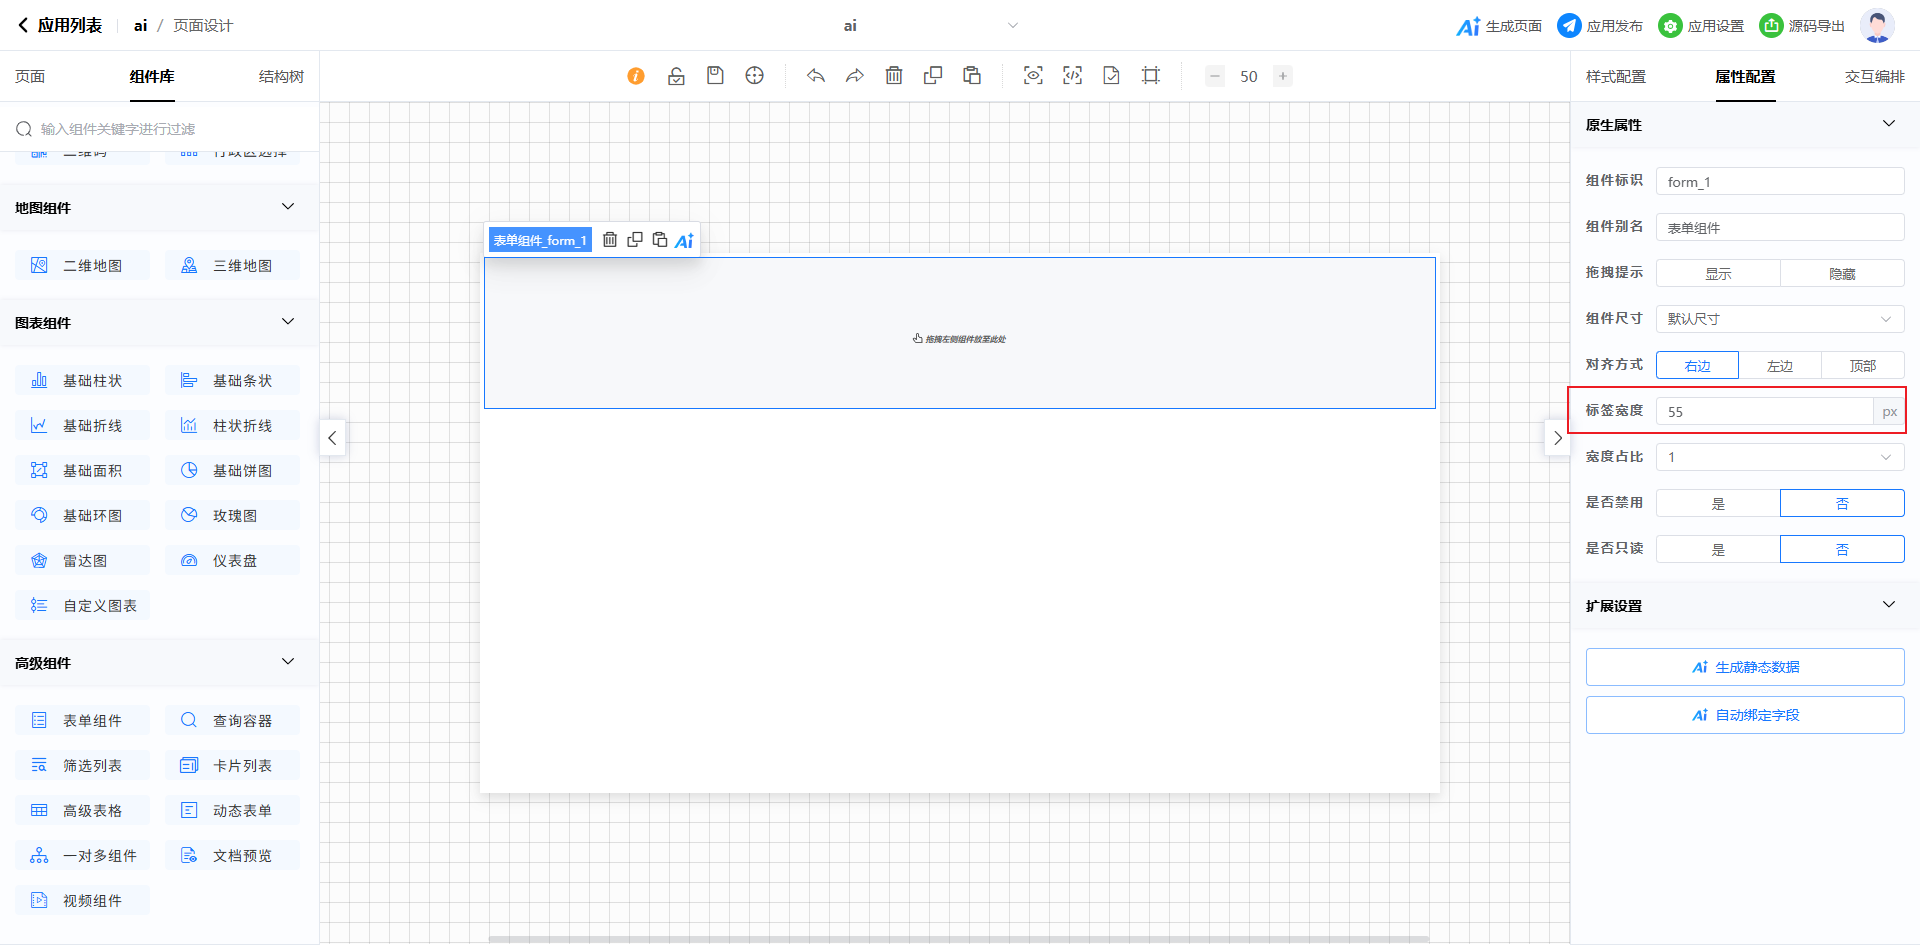The image size is (1920, 945).
Task: Switch to the 样式配置 tab
Action: click(x=1615, y=77)
